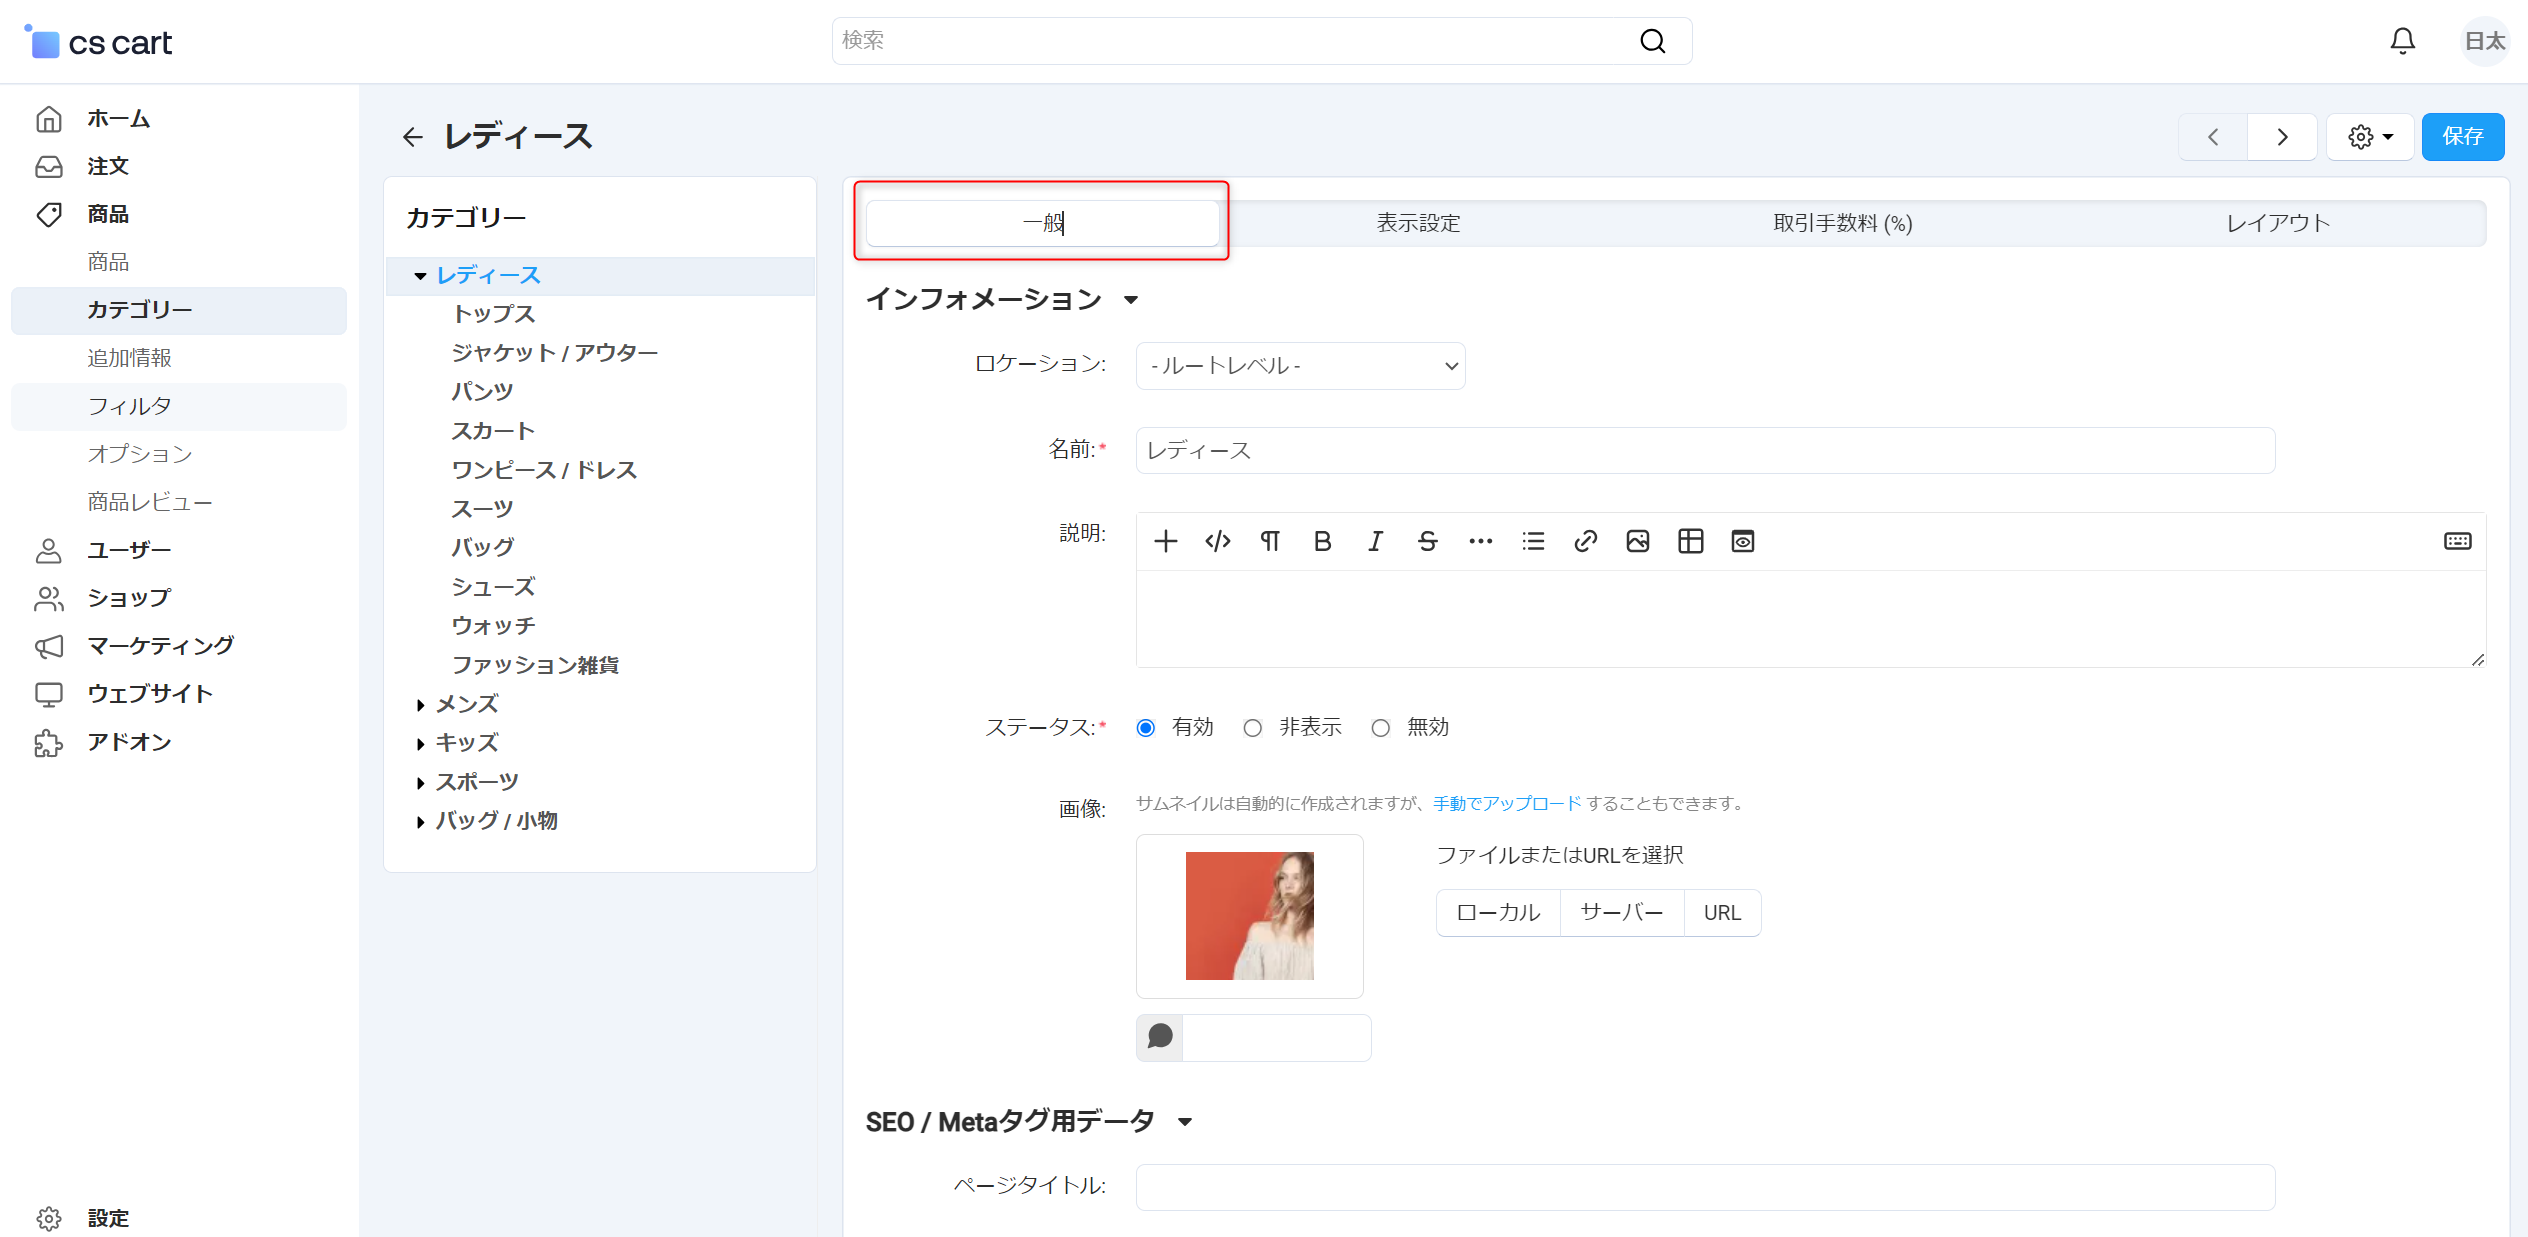Viewport: 2528px width, 1237px height.
Task: Collapse the インフォメーション section
Action: (1131, 300)
